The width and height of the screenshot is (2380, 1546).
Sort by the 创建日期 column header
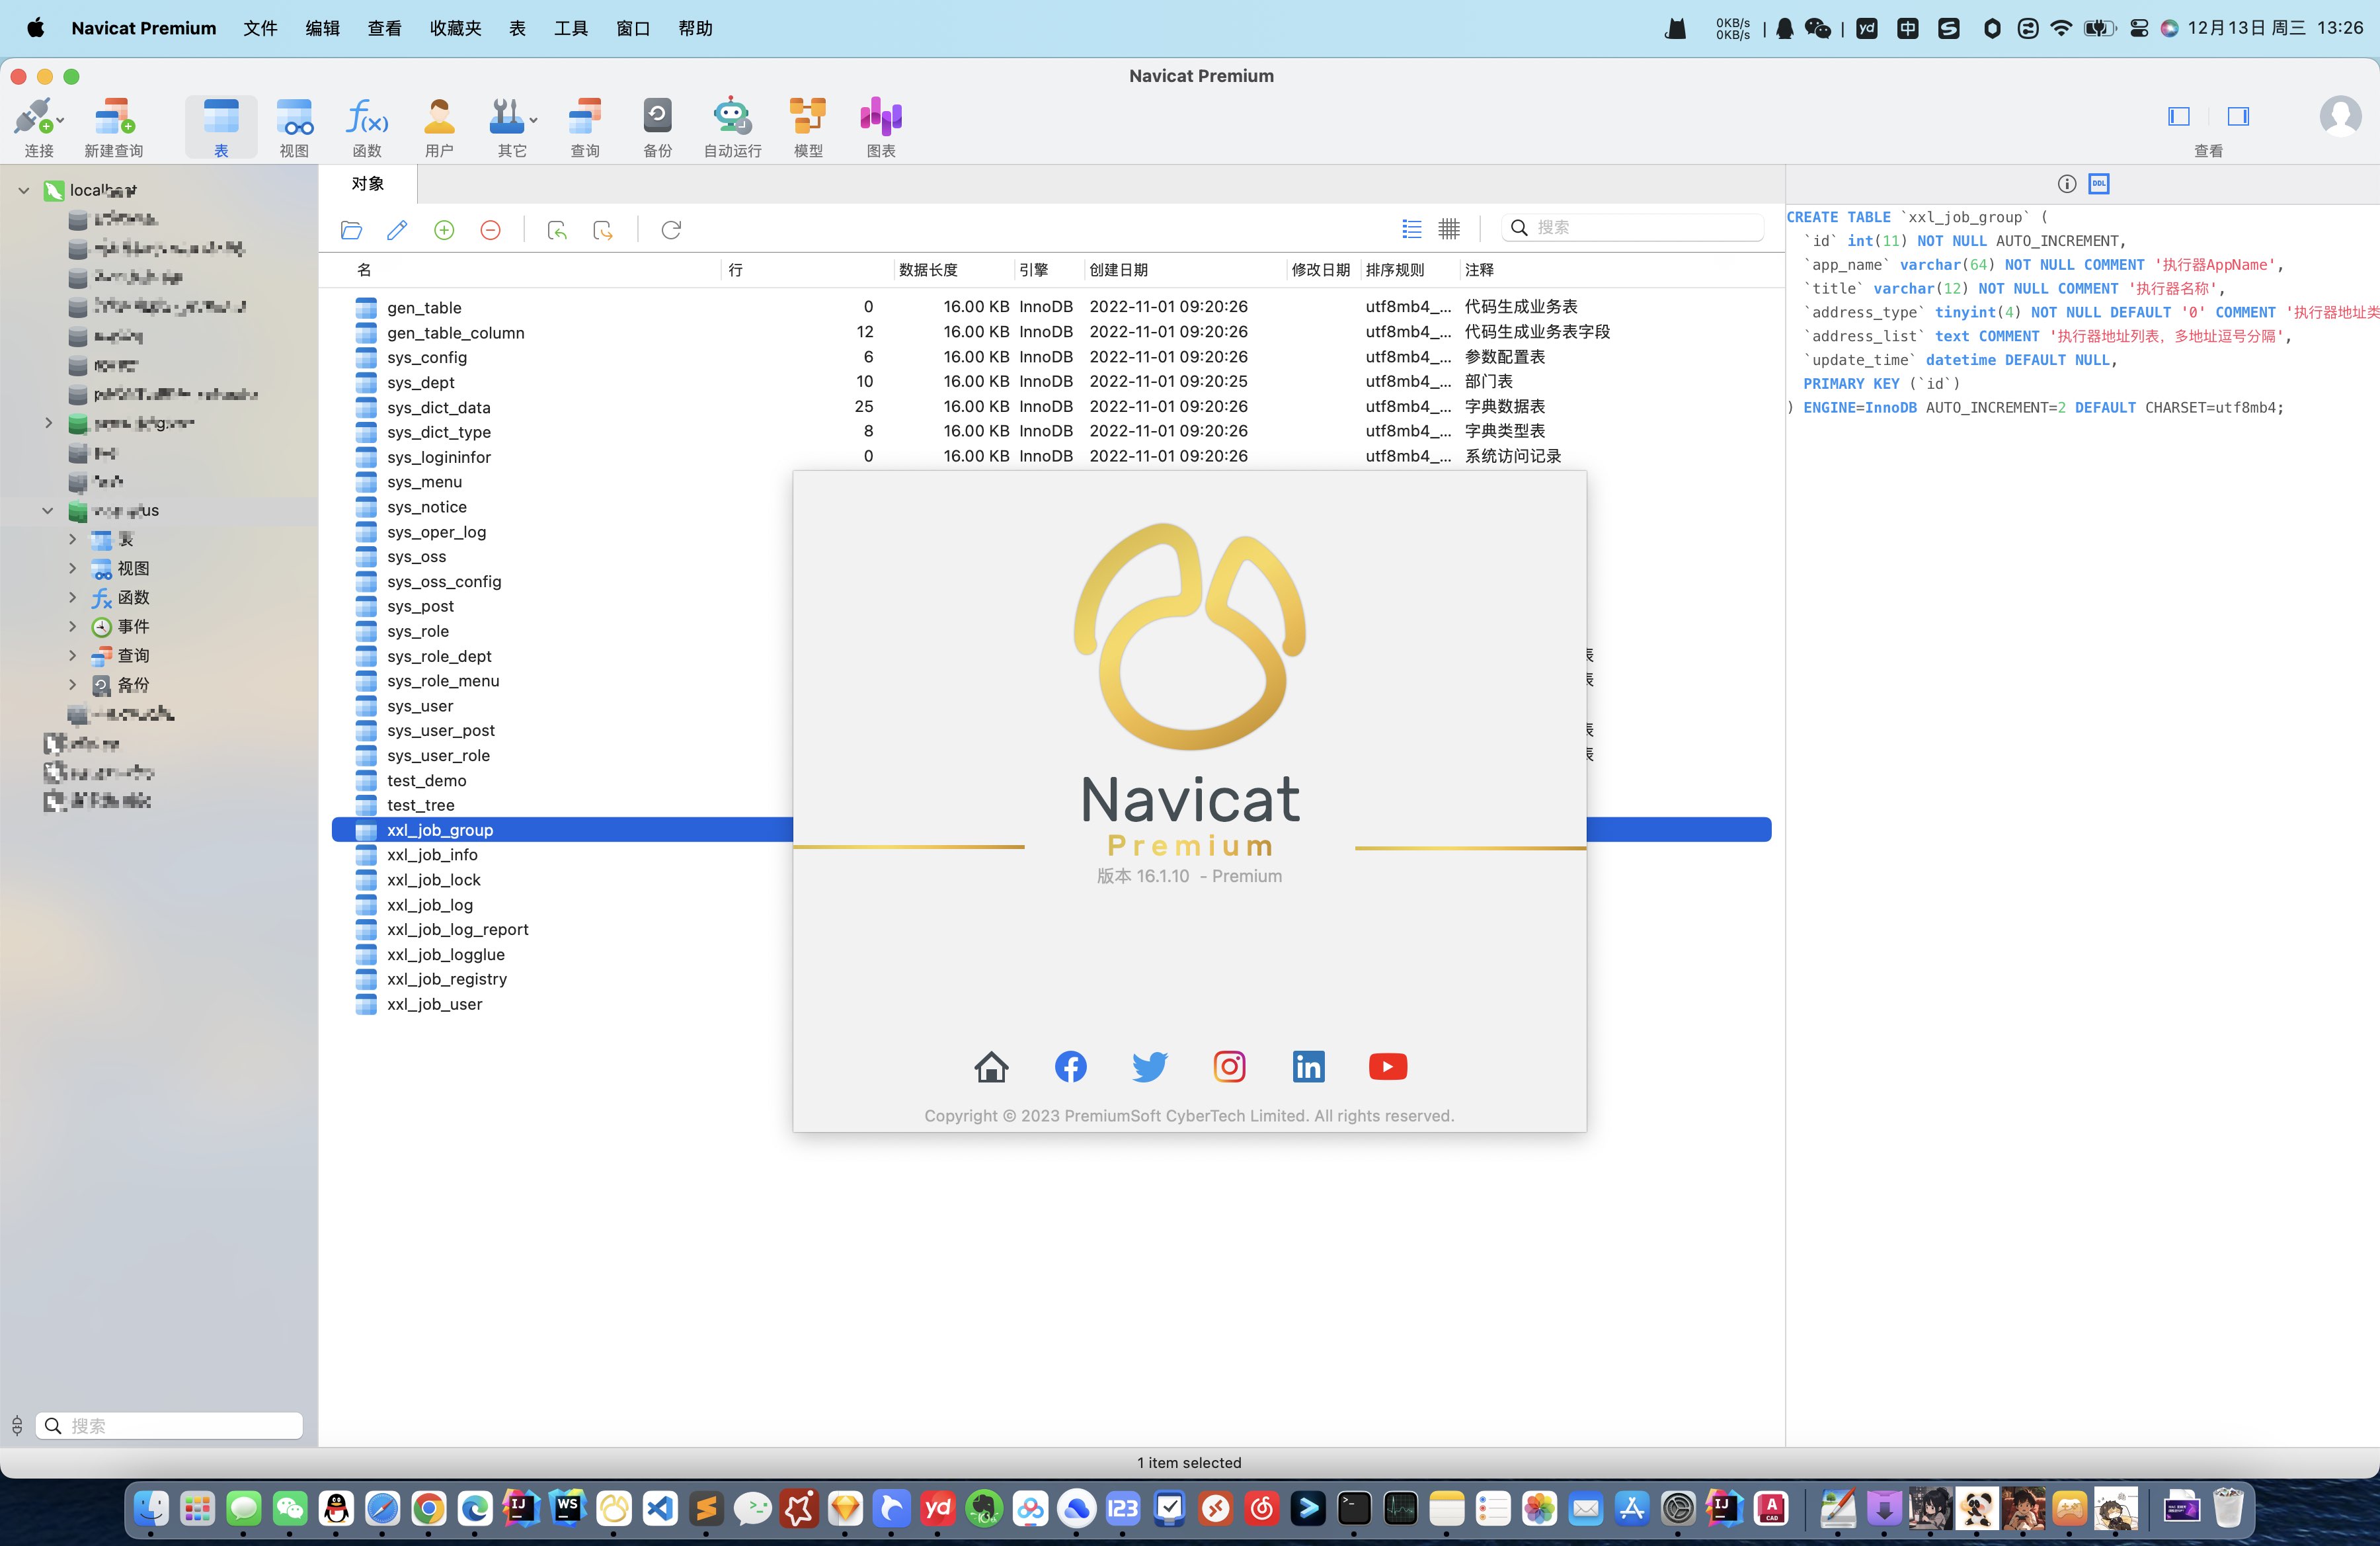[x=1118, y=270]
